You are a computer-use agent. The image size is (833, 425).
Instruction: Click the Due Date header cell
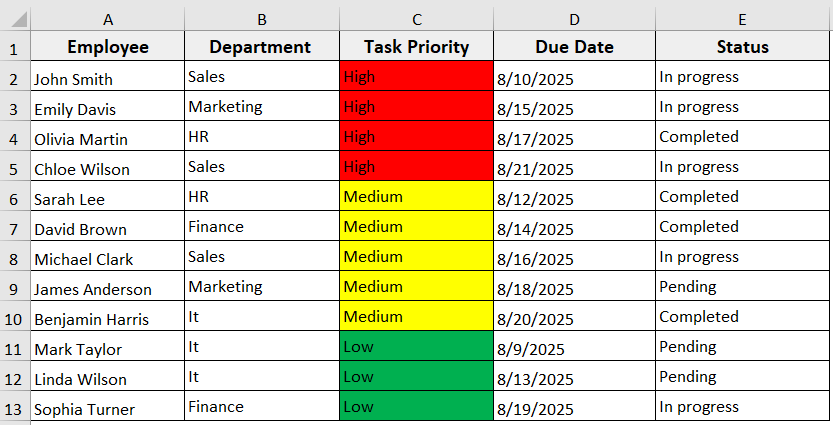click(574, 47)
